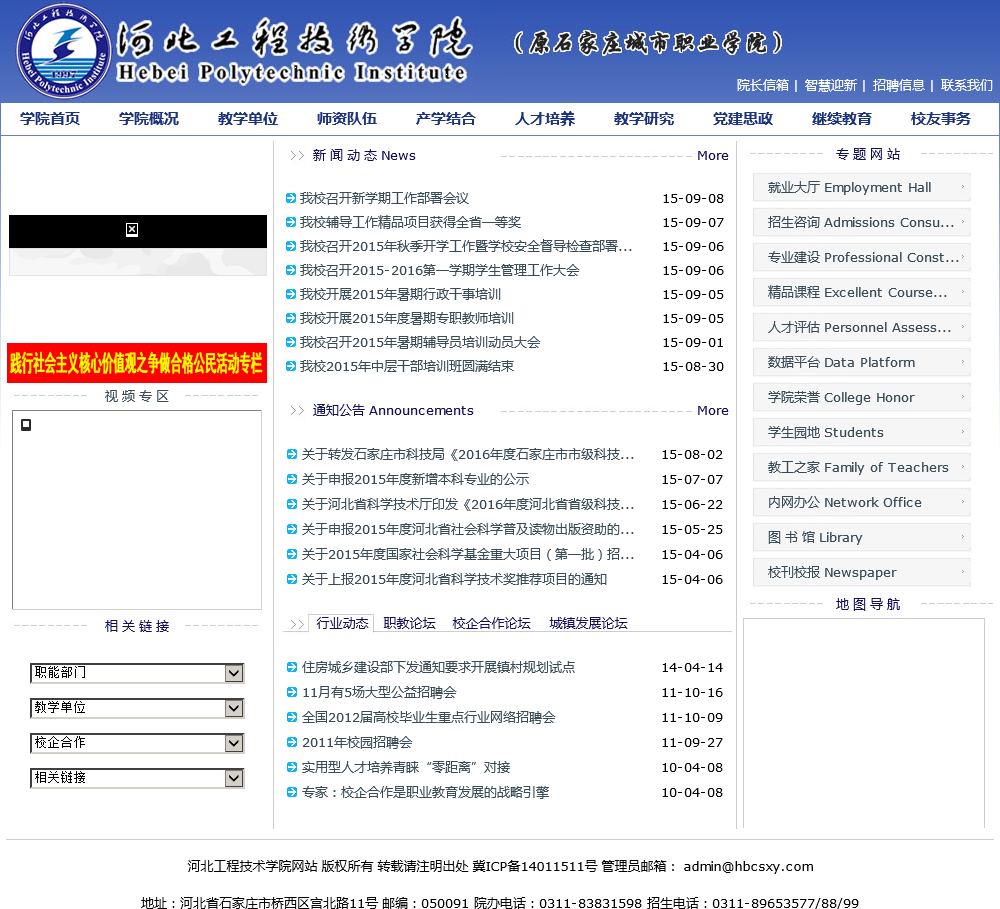Click the double chevron icon beside 新闻动态 News
The image size is (1000, 909).
pyautogui.click(x=297, y=156)
